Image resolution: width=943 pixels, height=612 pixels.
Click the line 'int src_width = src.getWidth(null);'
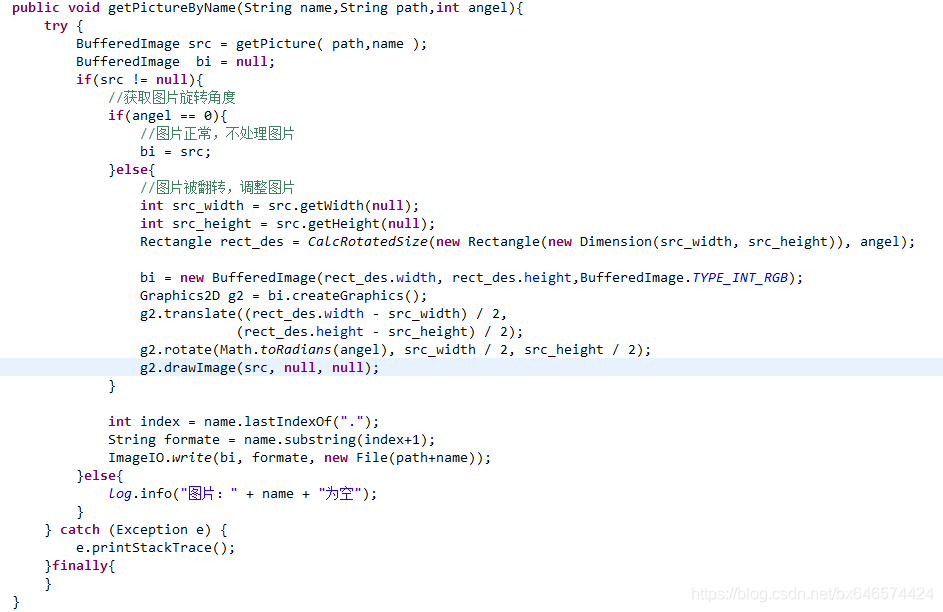tap(280, 206)
